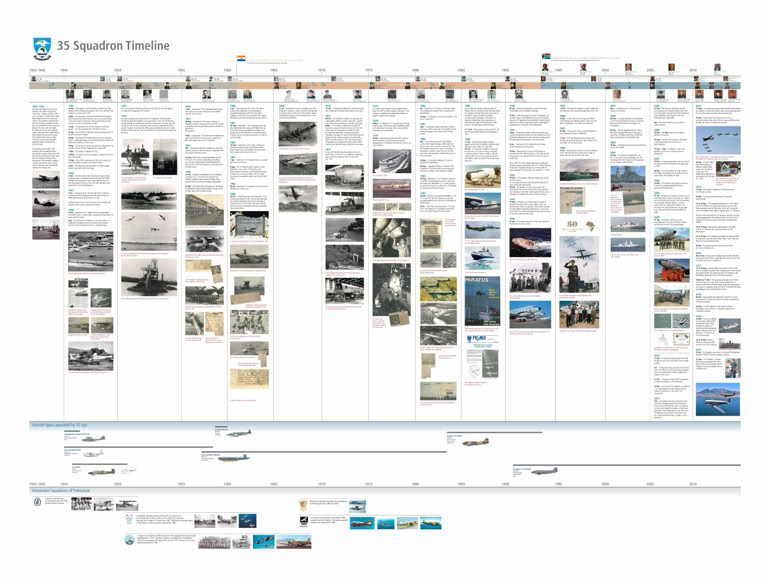This screenshot has height=580, width=768.
Task: Click the 2010 label on the bottom year axis
Action: click(x=693, y=483)
